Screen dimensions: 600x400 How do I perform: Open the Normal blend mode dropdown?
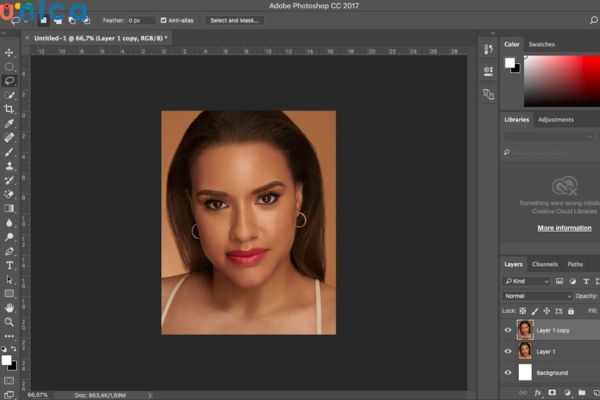click(x=537, y=297)
